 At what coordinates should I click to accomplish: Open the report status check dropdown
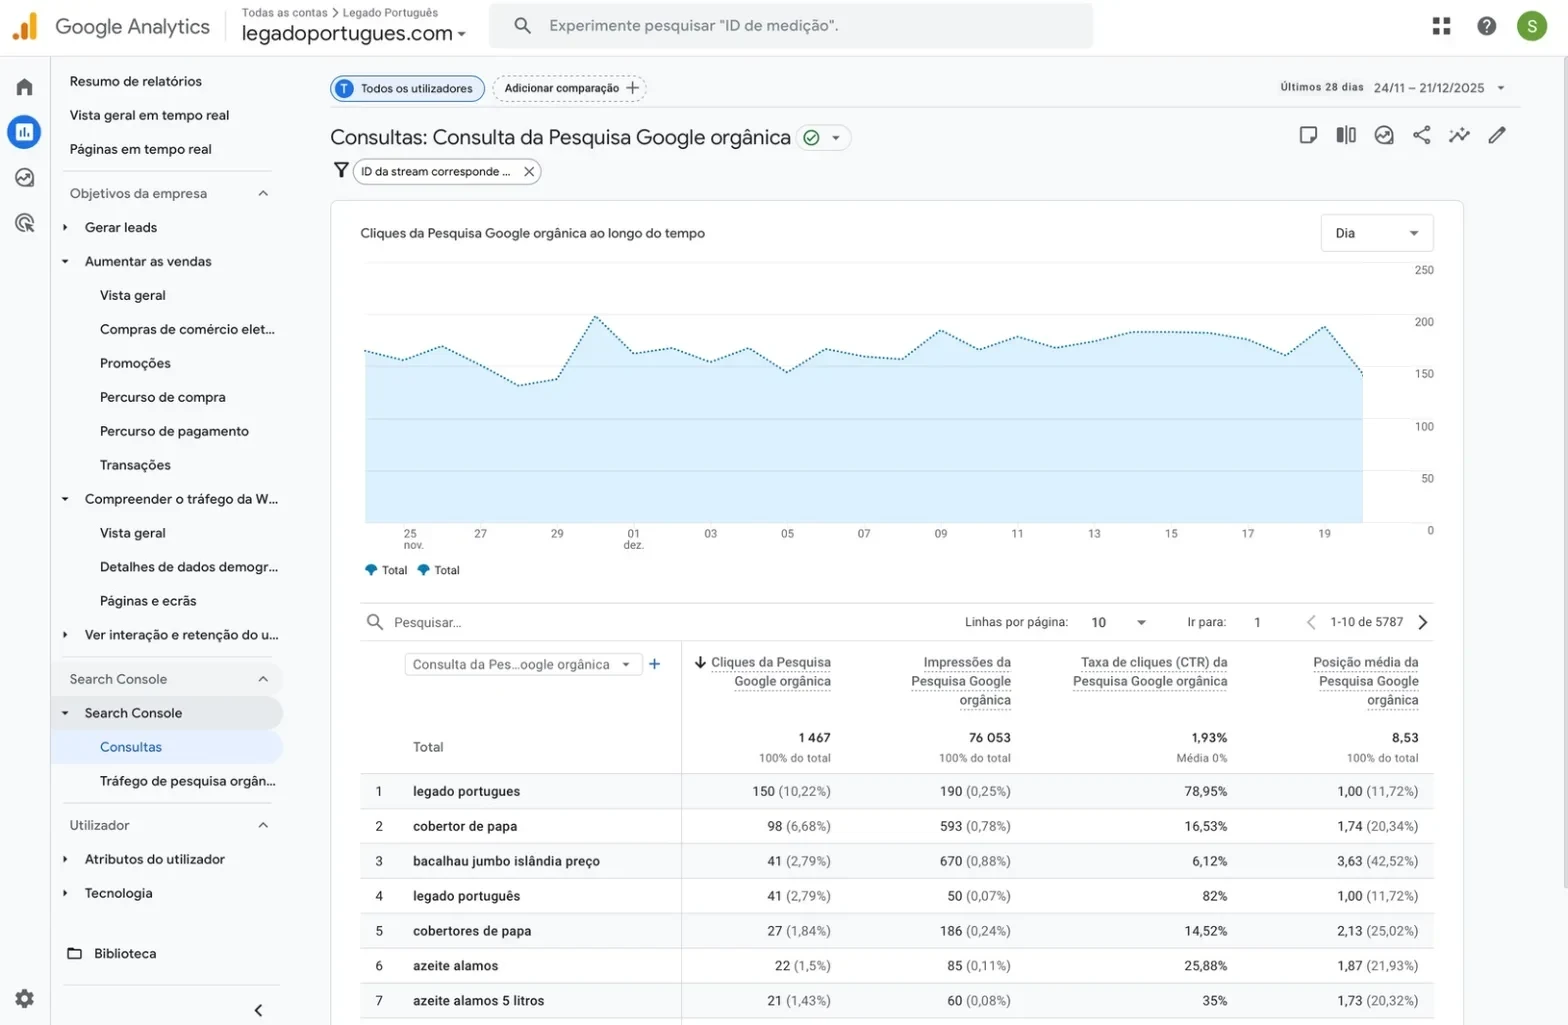pos(824,138)
